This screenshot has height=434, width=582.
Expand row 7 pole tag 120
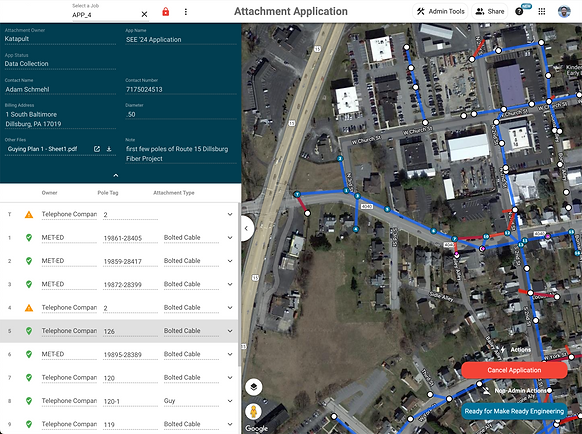[230, 378]
